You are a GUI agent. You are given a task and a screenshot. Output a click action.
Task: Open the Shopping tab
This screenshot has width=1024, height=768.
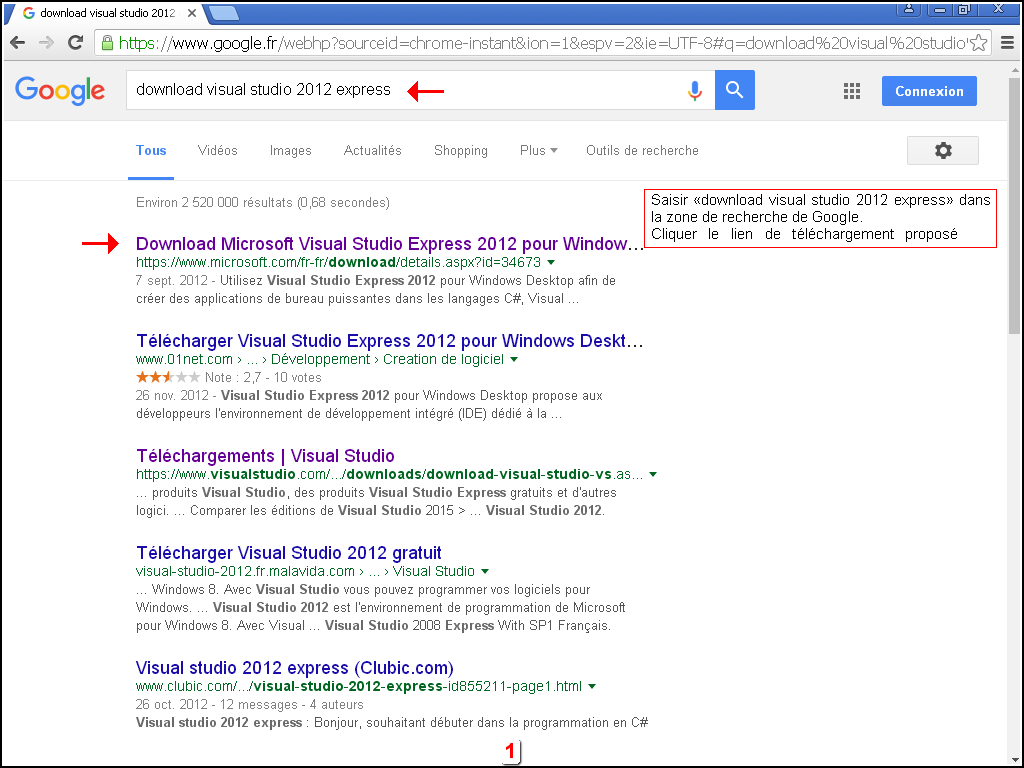coord(460,151)
